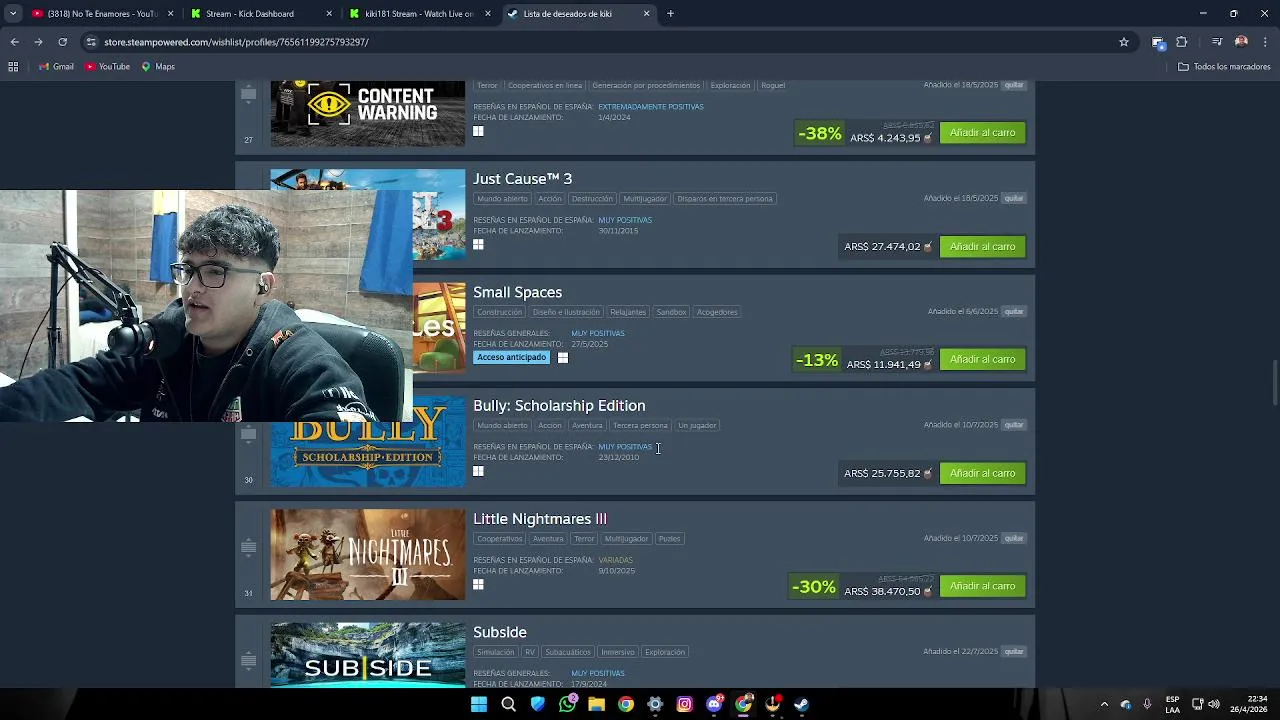1280x720 pixels.
Task: Select the Terror tag on Little Nightmares III
Action: (584, 538)
